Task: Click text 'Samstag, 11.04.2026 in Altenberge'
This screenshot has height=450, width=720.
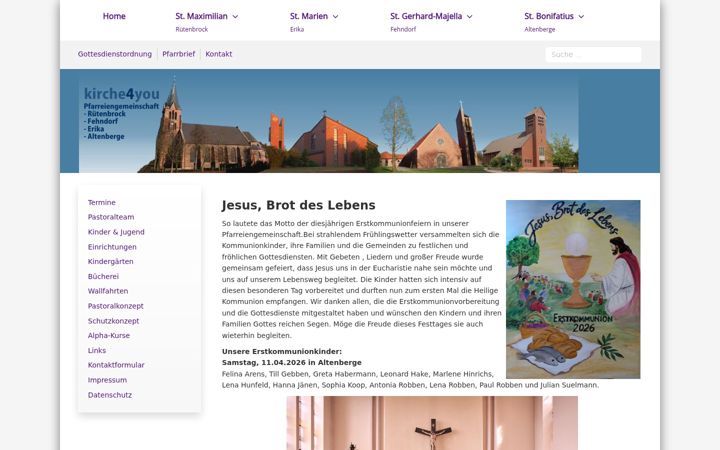Action: 292,362
